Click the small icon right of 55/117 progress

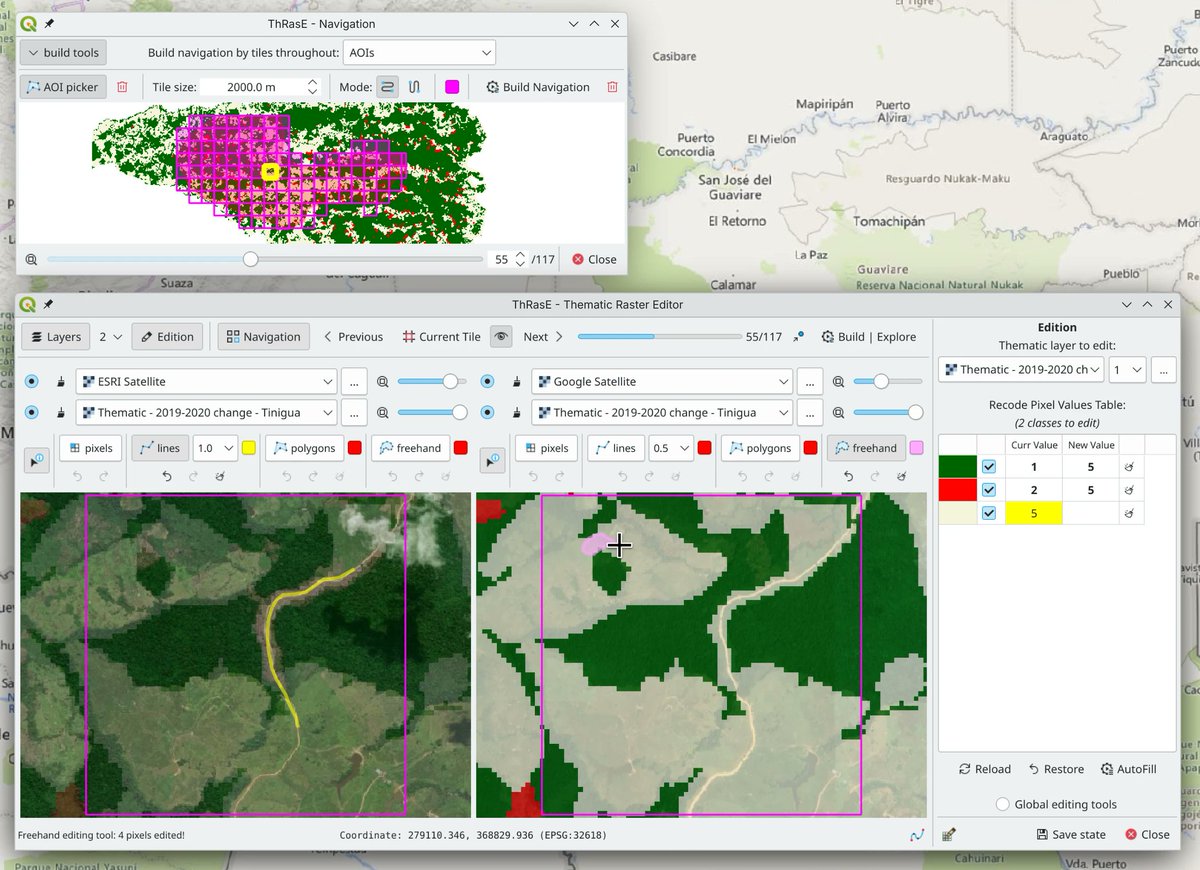point(798,337)
